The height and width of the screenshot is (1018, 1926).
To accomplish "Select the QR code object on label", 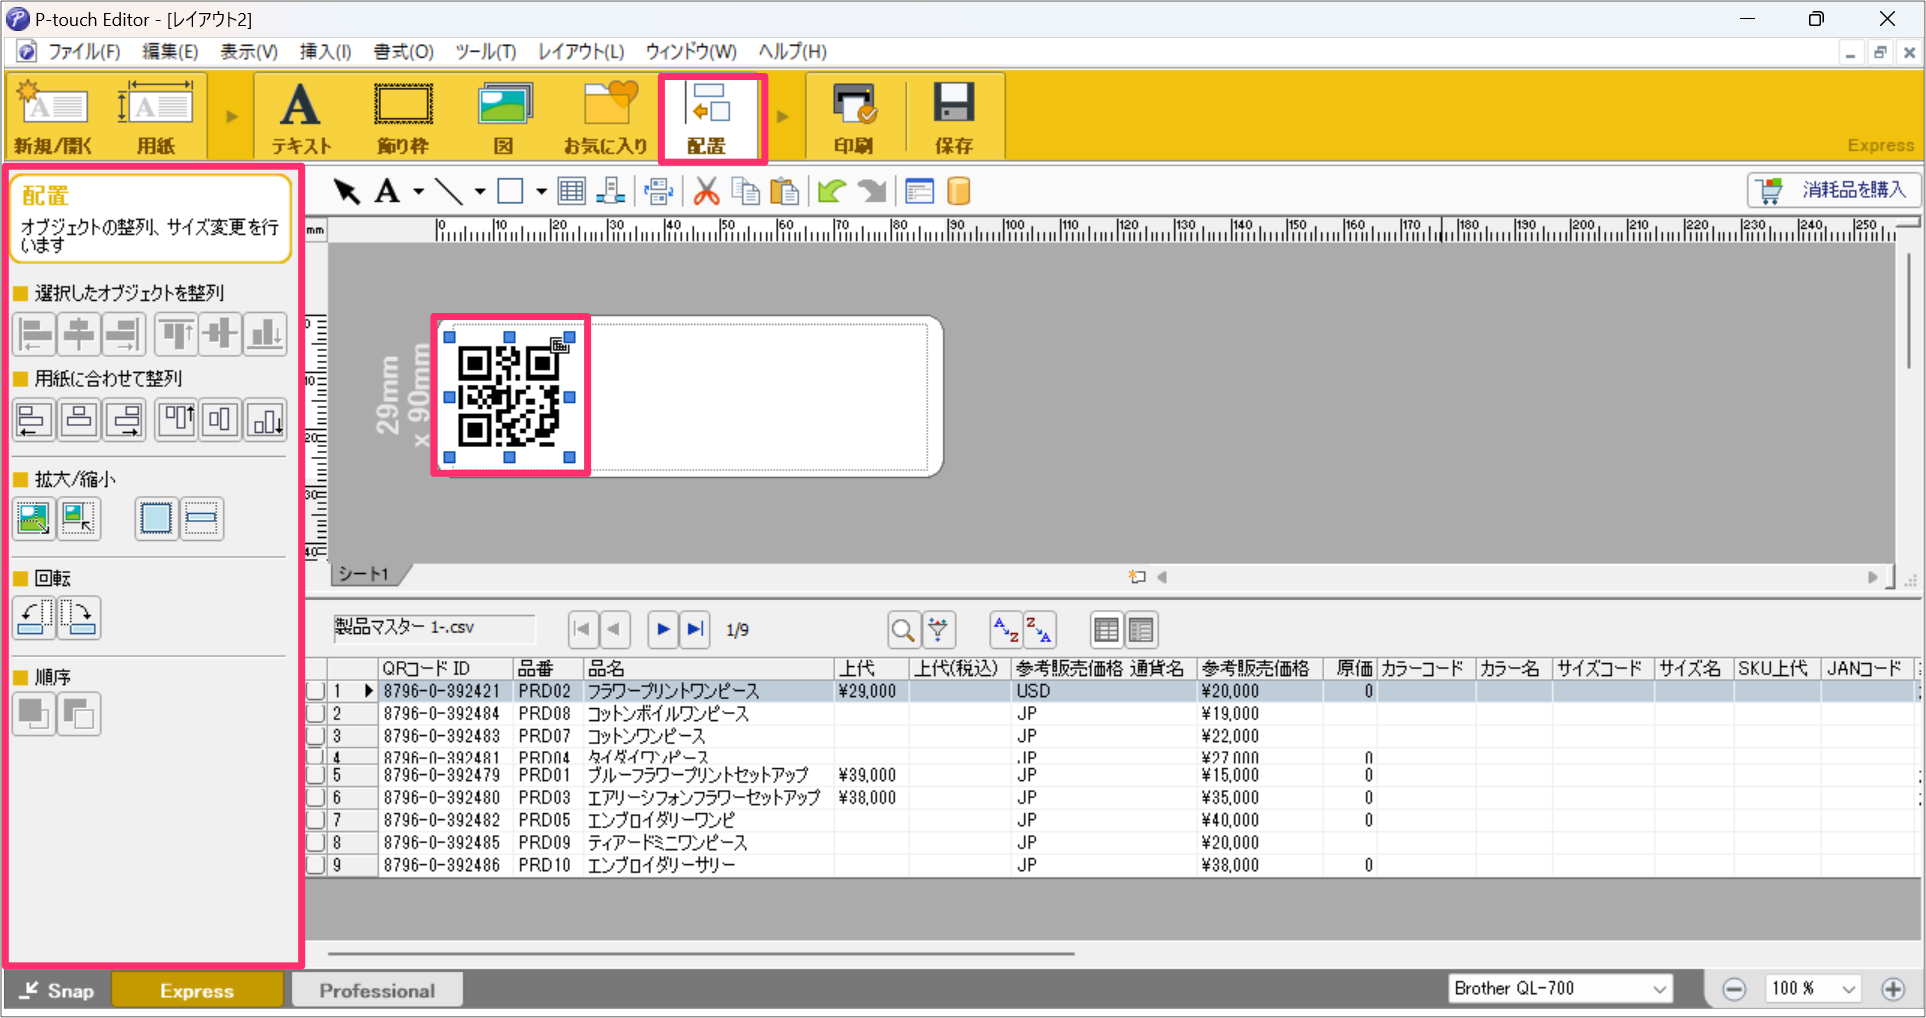I will [509, 397].
